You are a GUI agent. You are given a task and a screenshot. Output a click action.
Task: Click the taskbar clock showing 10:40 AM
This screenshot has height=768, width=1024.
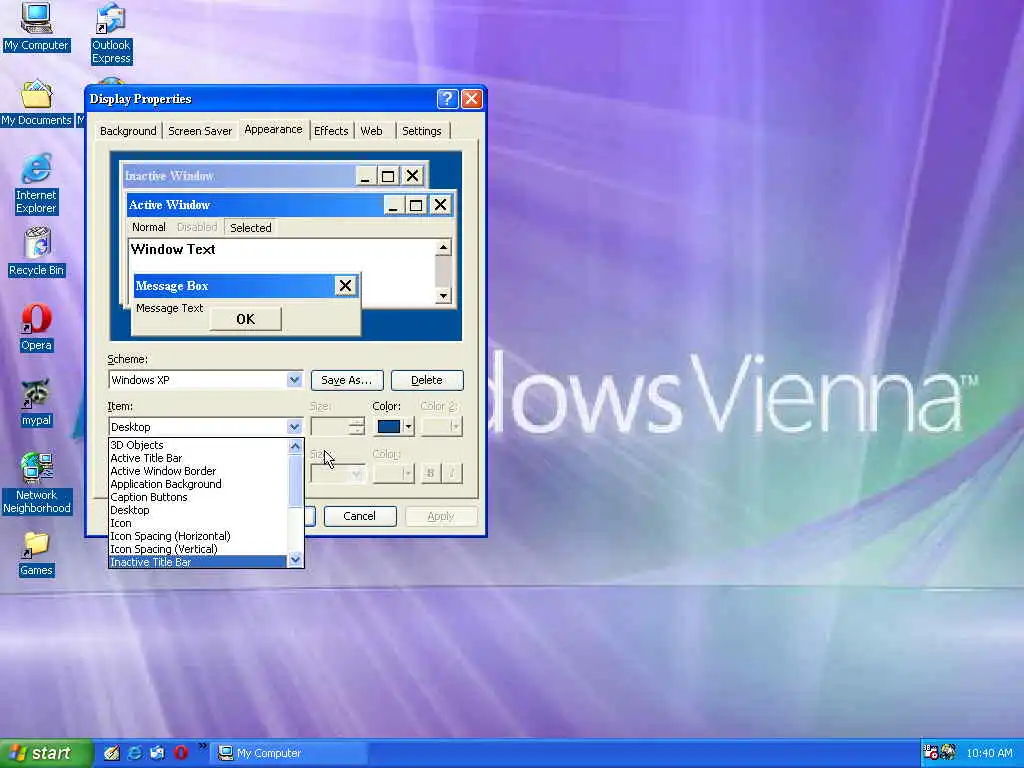(989, 753)
